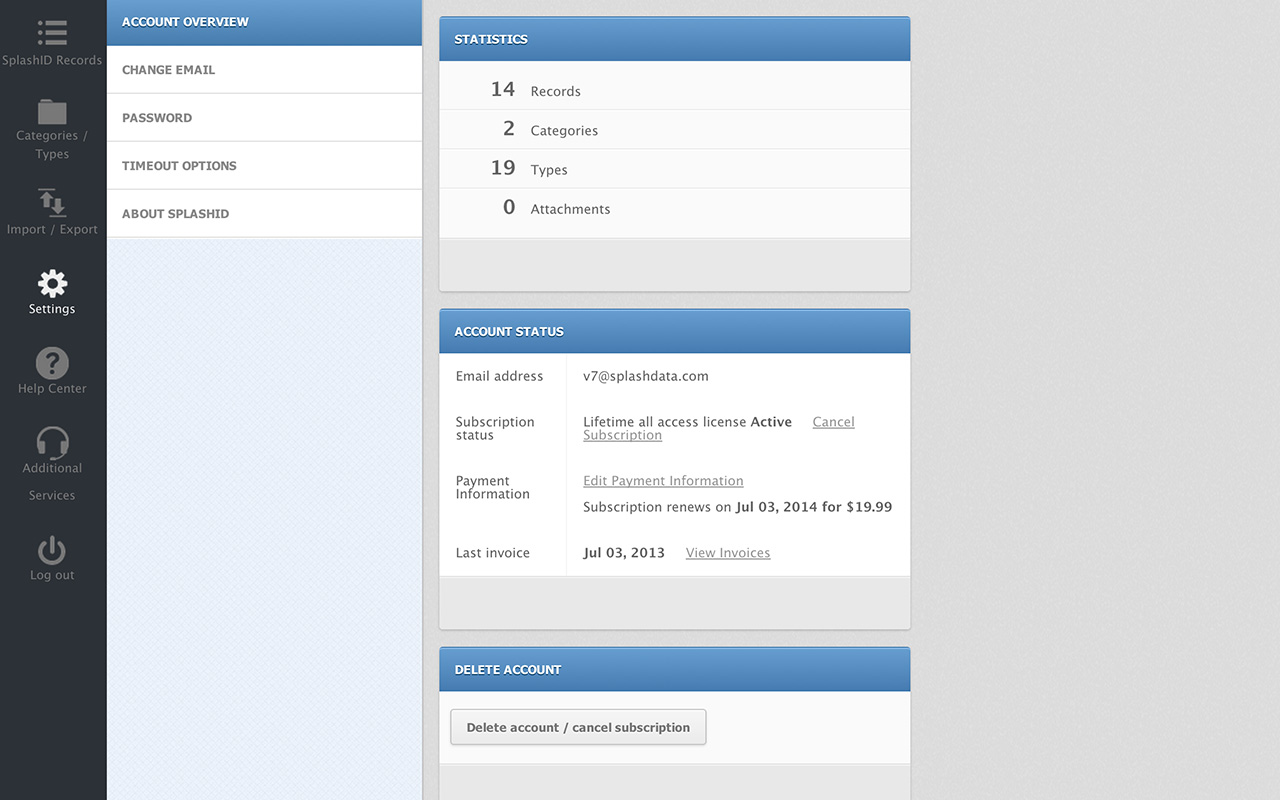Click the question mark help icon

(x=52, y=365)
